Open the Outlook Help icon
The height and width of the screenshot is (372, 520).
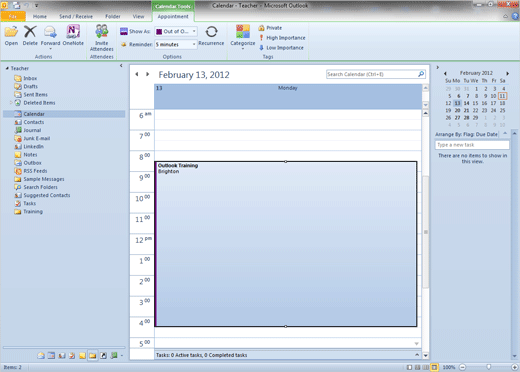pos(515,16)
